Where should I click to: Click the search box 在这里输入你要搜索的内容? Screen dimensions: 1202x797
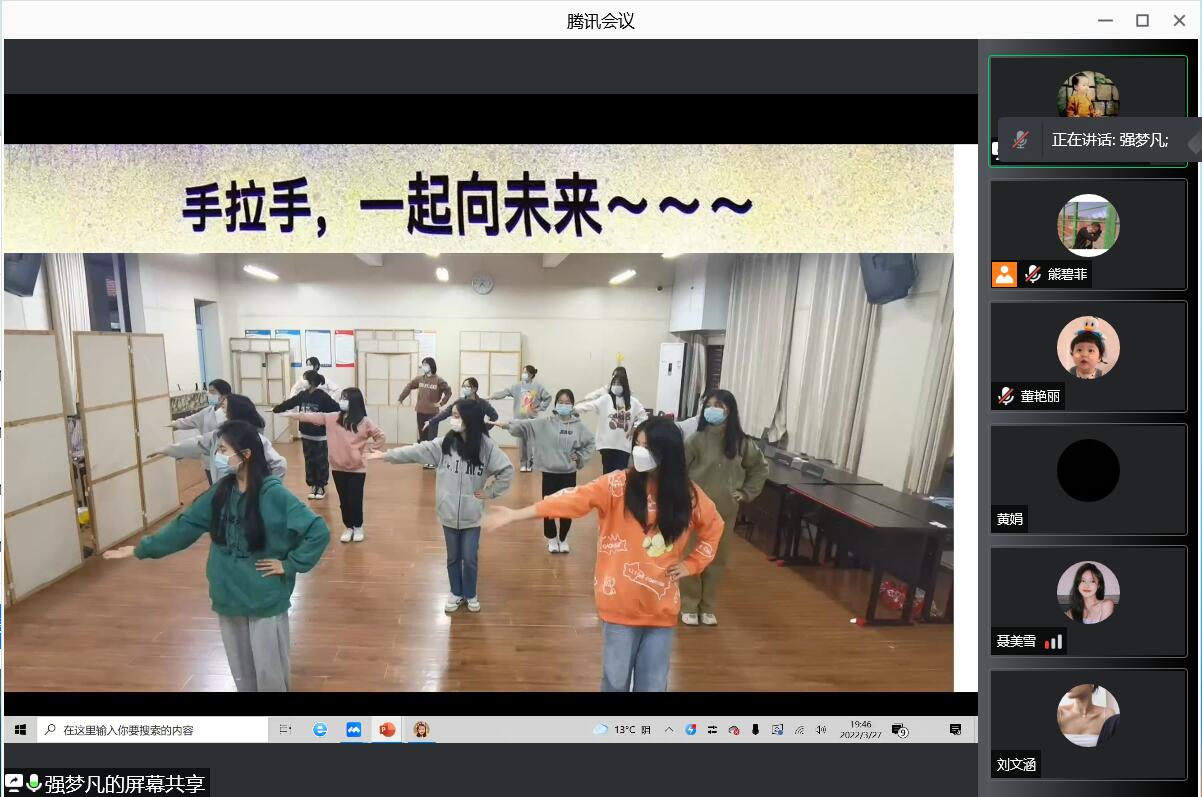coord(153,730)
